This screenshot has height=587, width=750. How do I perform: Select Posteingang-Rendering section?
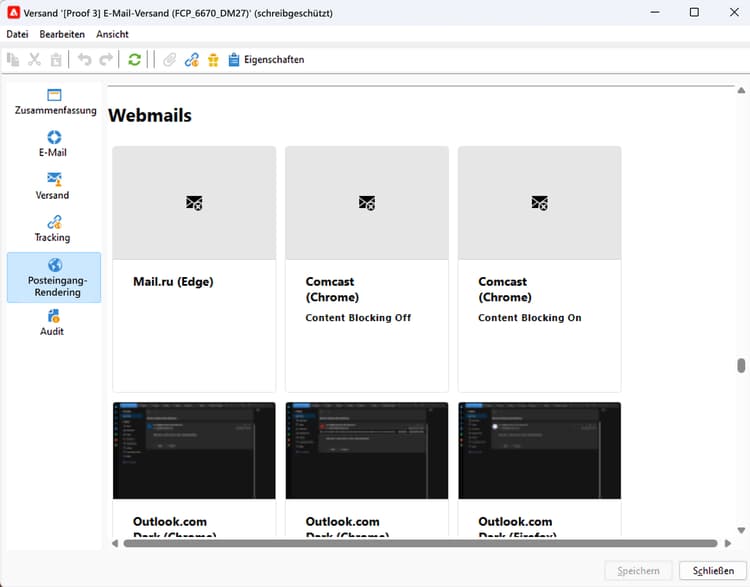(54, 277)
